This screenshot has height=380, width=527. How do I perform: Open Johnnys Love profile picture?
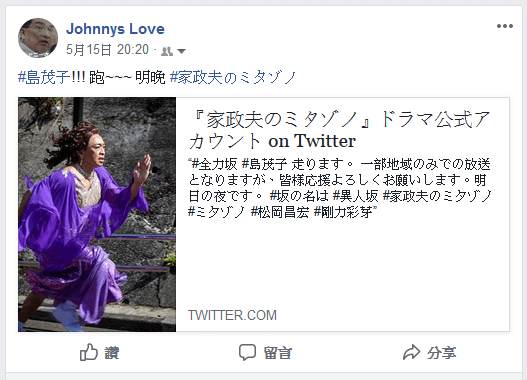[x=38, y=38]
